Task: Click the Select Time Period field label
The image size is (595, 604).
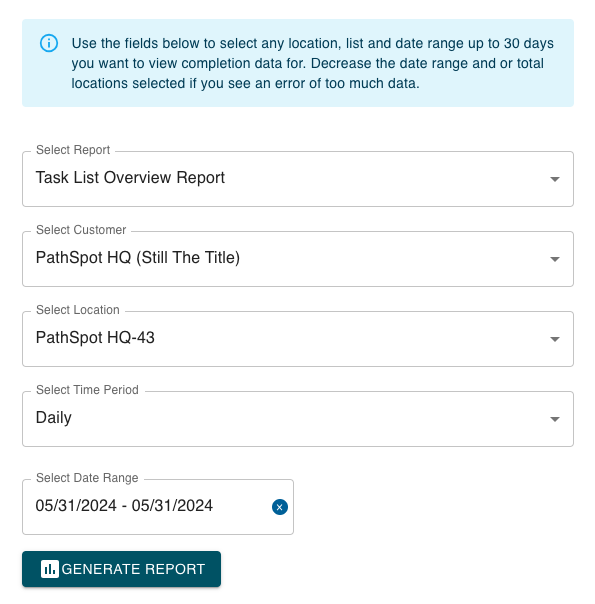Action: click(x=87, y=390)
